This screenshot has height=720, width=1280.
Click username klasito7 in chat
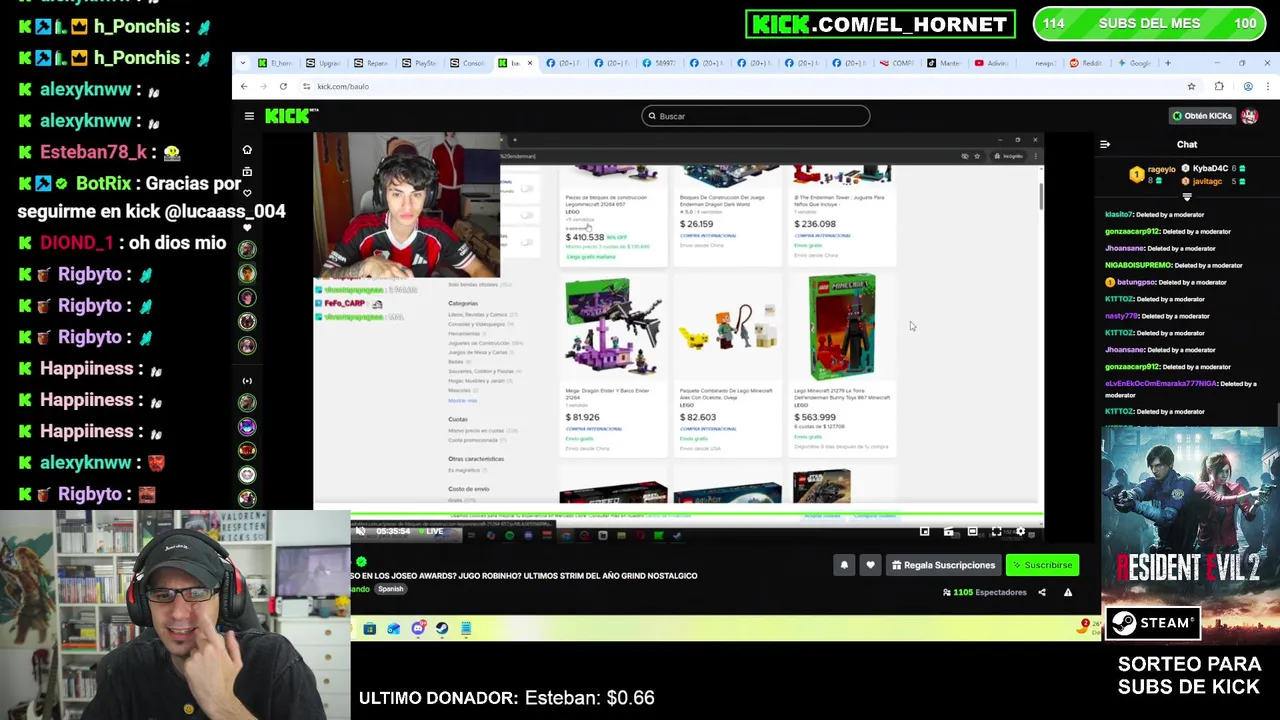[x=1119, y=215]
